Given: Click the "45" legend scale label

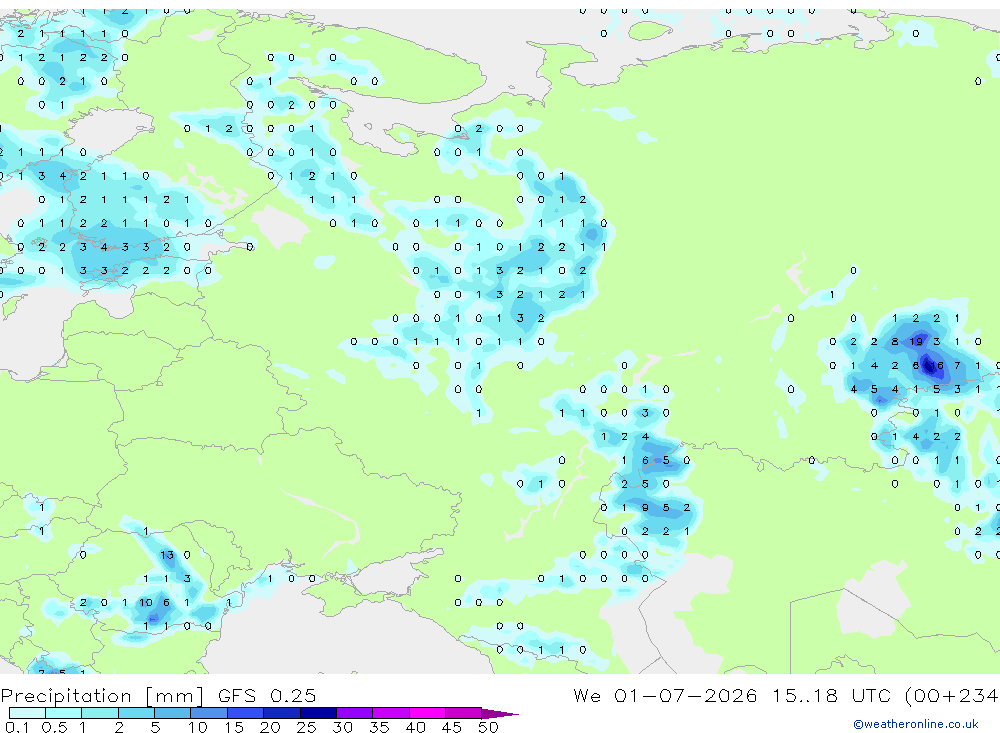Looking at the screenshot, I should coord(452,727).
